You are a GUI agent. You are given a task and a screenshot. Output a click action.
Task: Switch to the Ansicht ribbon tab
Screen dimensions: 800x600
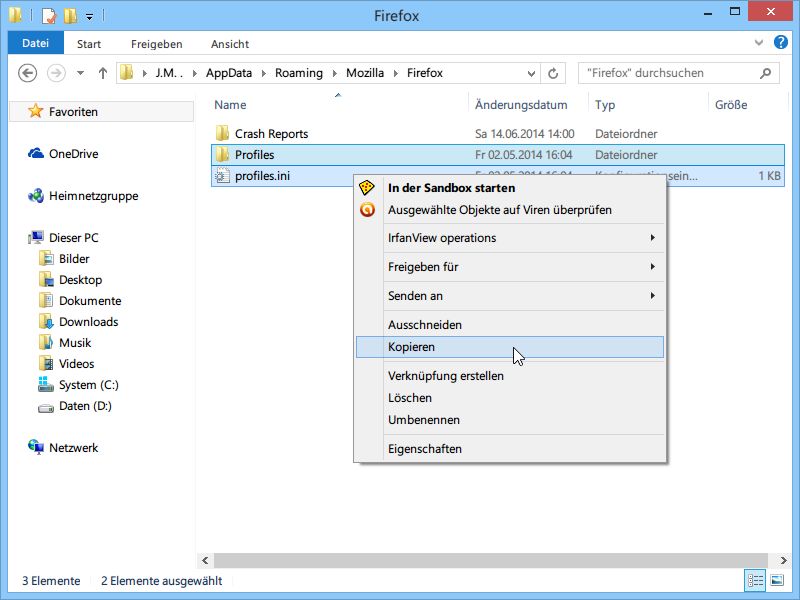pos(230,44)
